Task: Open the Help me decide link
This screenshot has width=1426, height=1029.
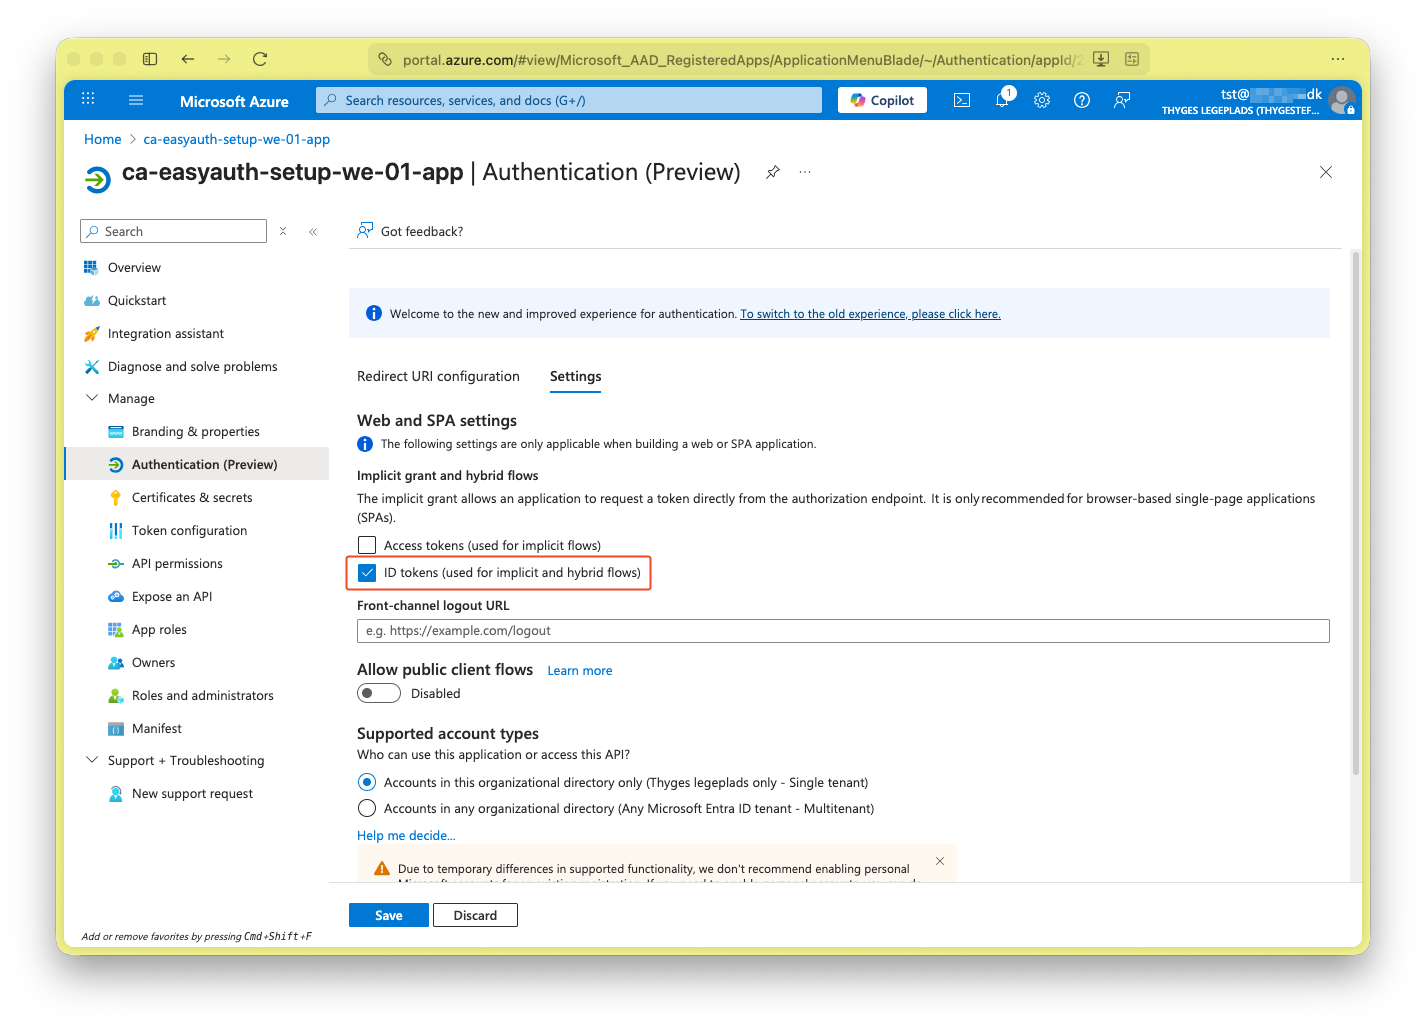Action: tap(406, 835)
